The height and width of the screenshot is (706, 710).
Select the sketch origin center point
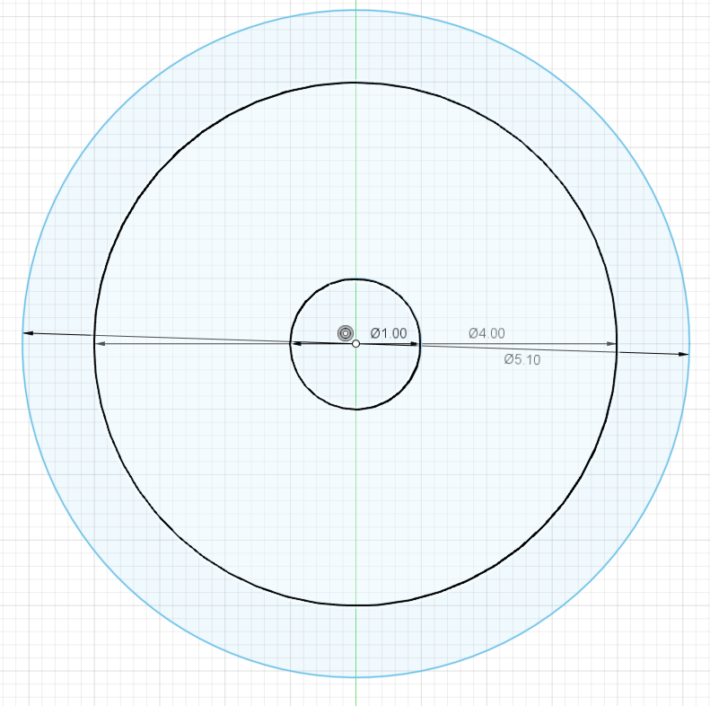coord(356,344)
